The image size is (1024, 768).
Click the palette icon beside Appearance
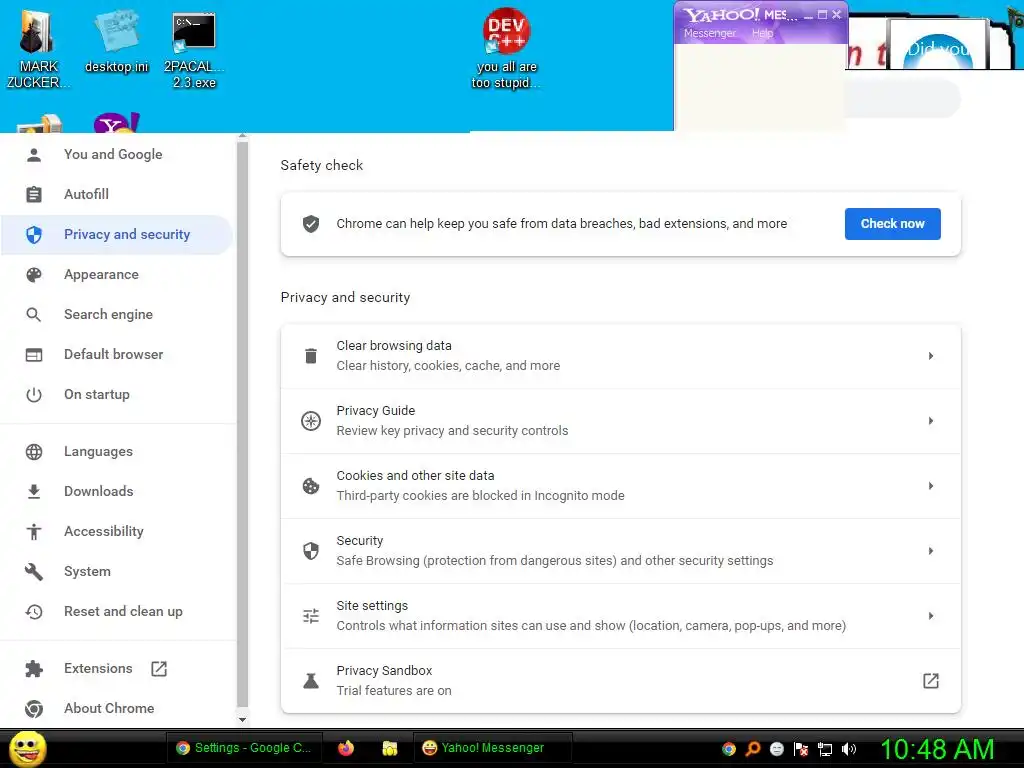click(34, 275)
